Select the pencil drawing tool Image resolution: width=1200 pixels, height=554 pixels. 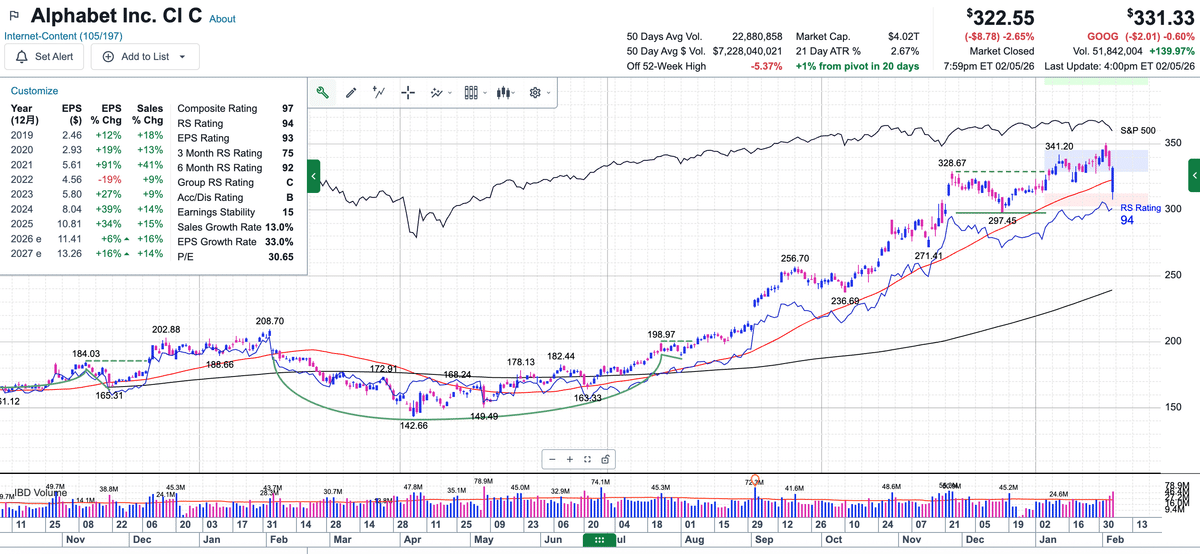point(351,92)
